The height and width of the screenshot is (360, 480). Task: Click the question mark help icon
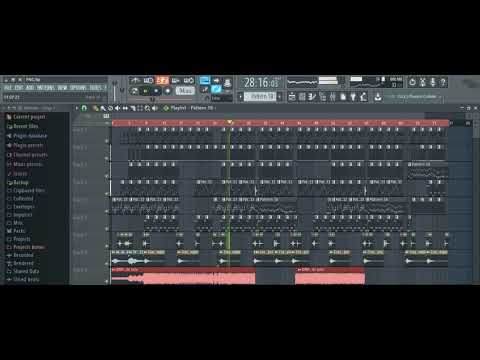click(x=443, y=82)
